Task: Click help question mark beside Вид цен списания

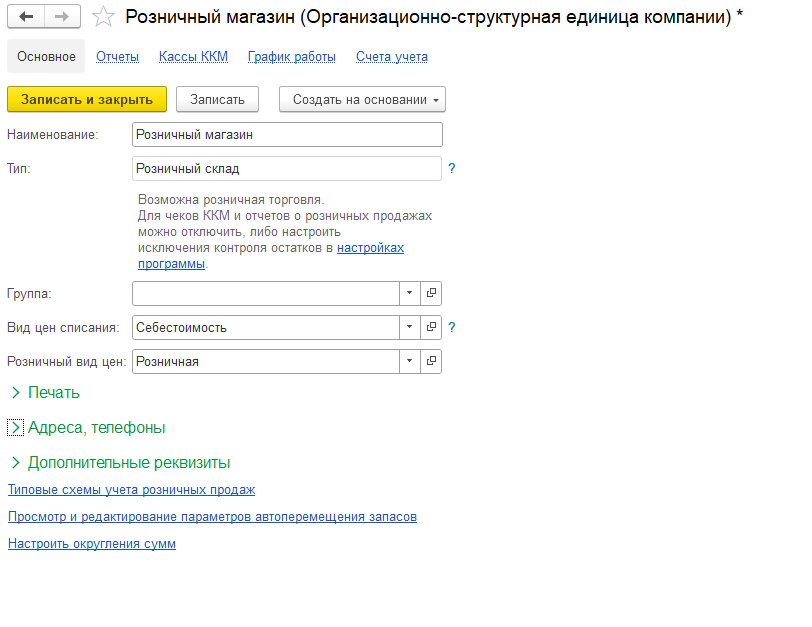Action: [x=452, y=327]
